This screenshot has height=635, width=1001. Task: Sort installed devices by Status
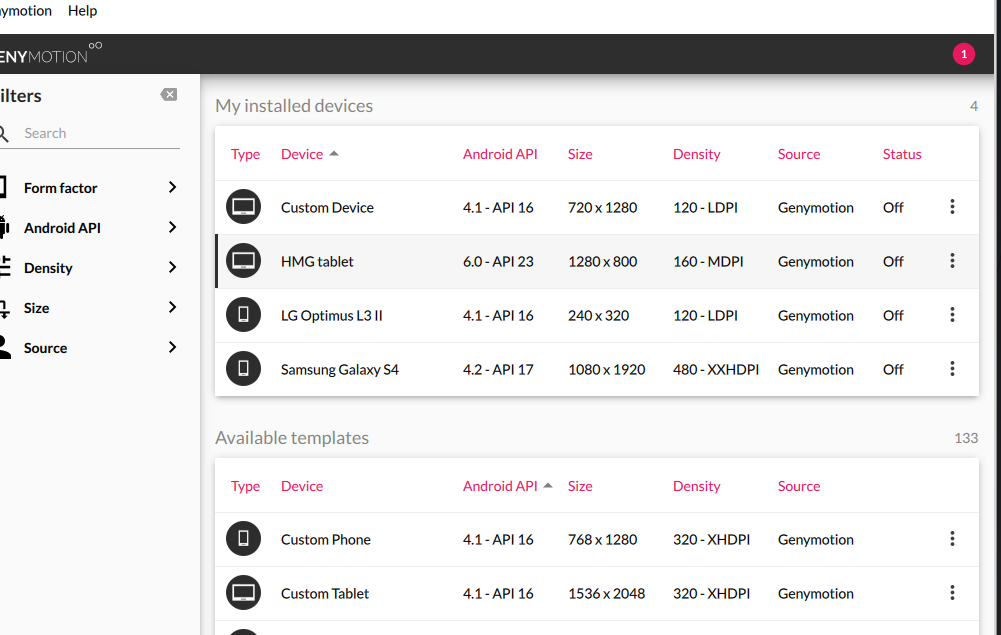901,154
